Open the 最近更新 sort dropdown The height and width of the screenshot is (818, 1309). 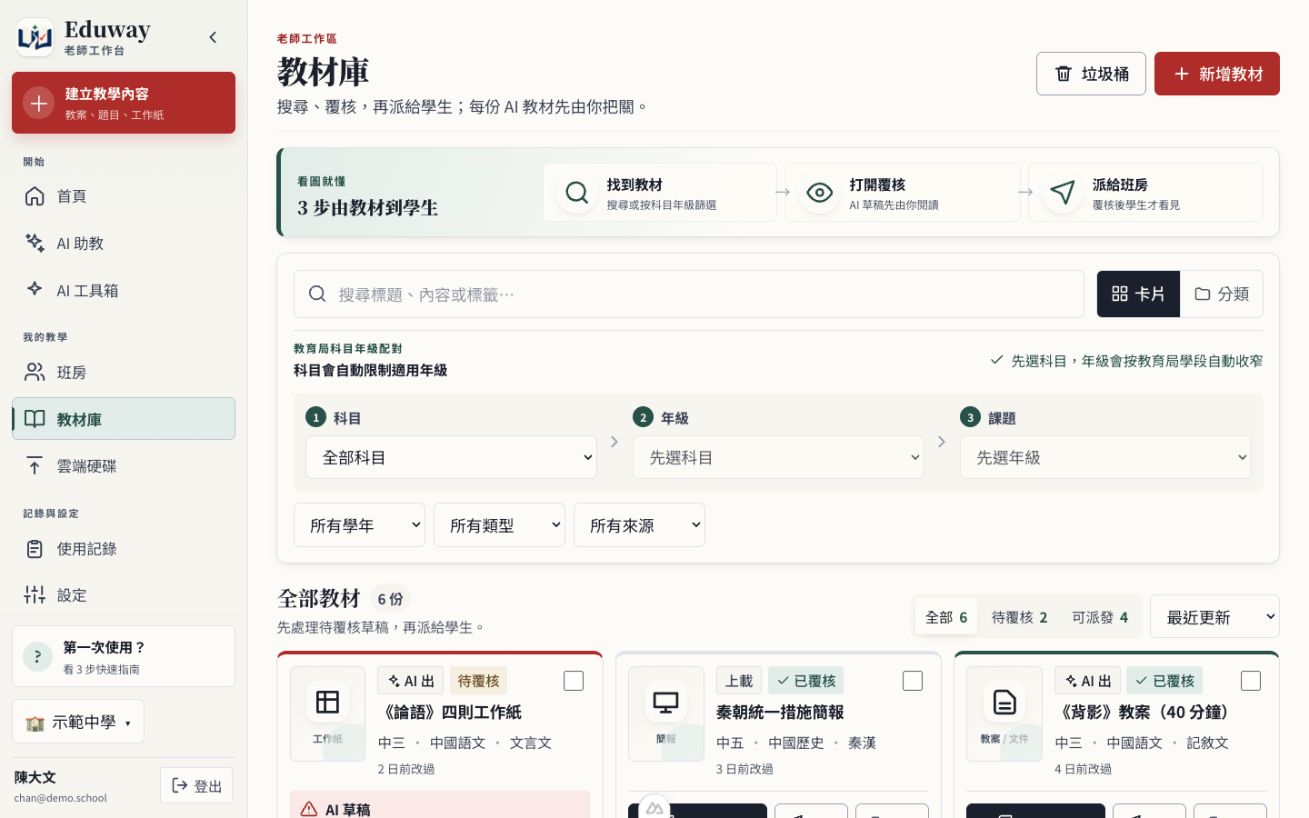(x=1215, y=617)
